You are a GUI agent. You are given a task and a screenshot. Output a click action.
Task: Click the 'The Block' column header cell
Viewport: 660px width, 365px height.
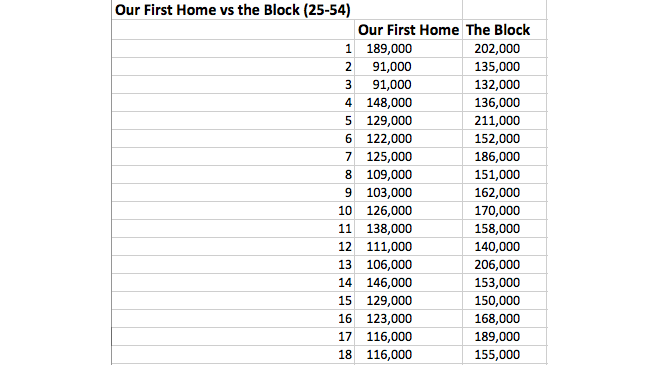(x=504, y=30)
